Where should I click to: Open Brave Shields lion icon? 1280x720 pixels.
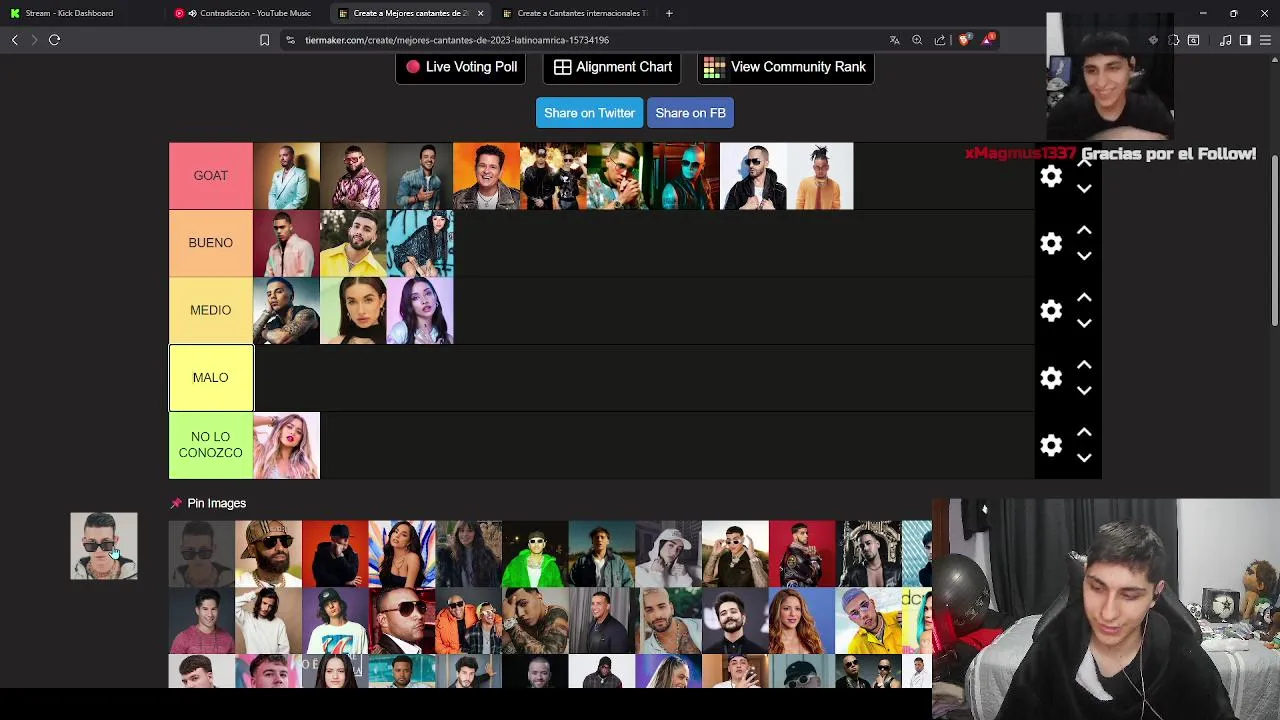(964, 40)
